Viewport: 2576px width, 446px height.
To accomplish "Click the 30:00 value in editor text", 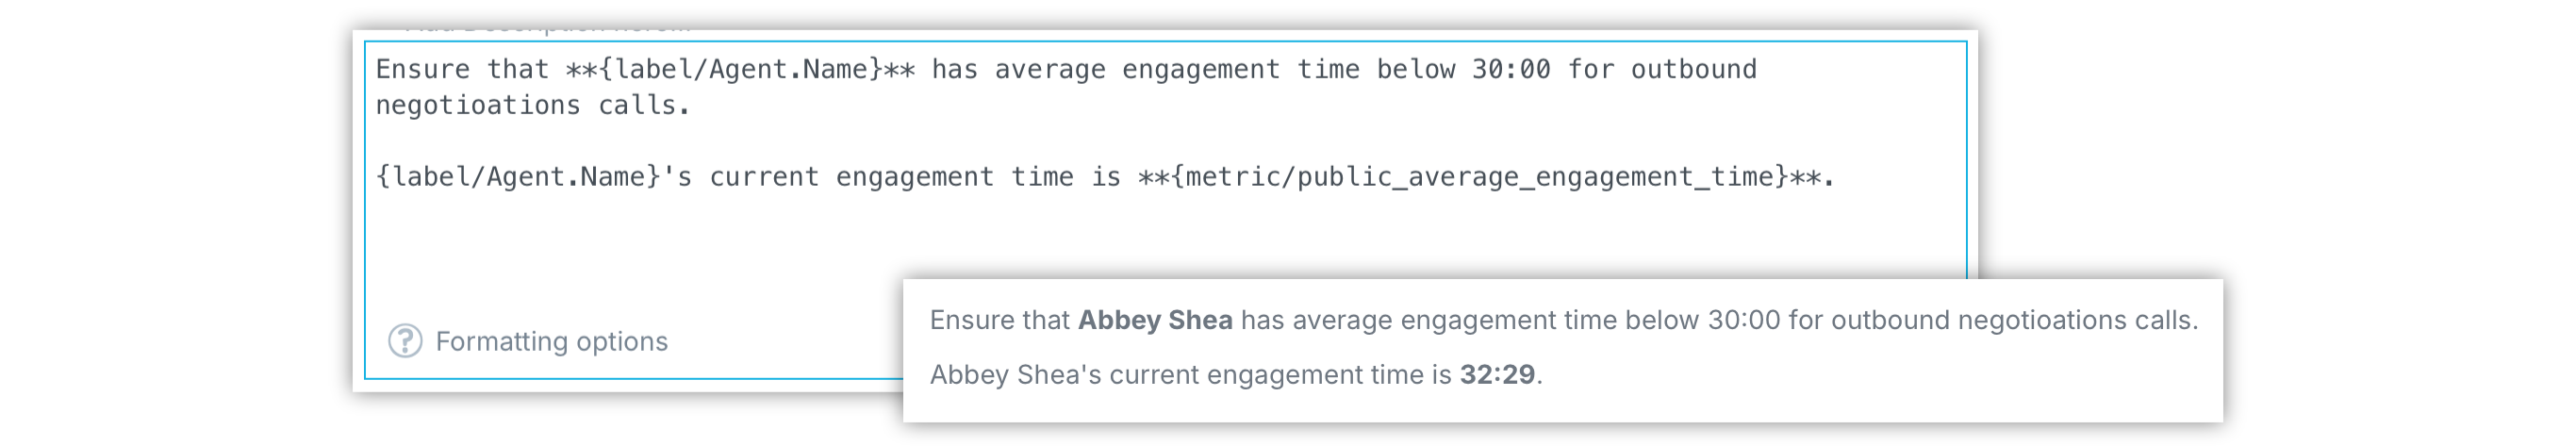I will (x=1511, y=69).
